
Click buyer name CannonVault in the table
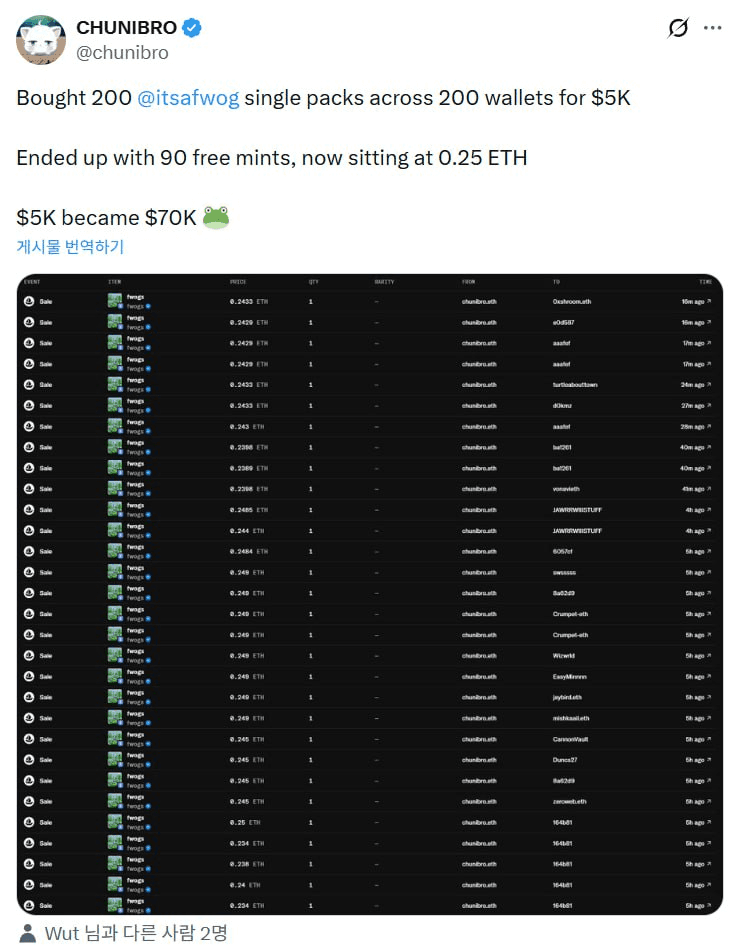pos(572,739)
